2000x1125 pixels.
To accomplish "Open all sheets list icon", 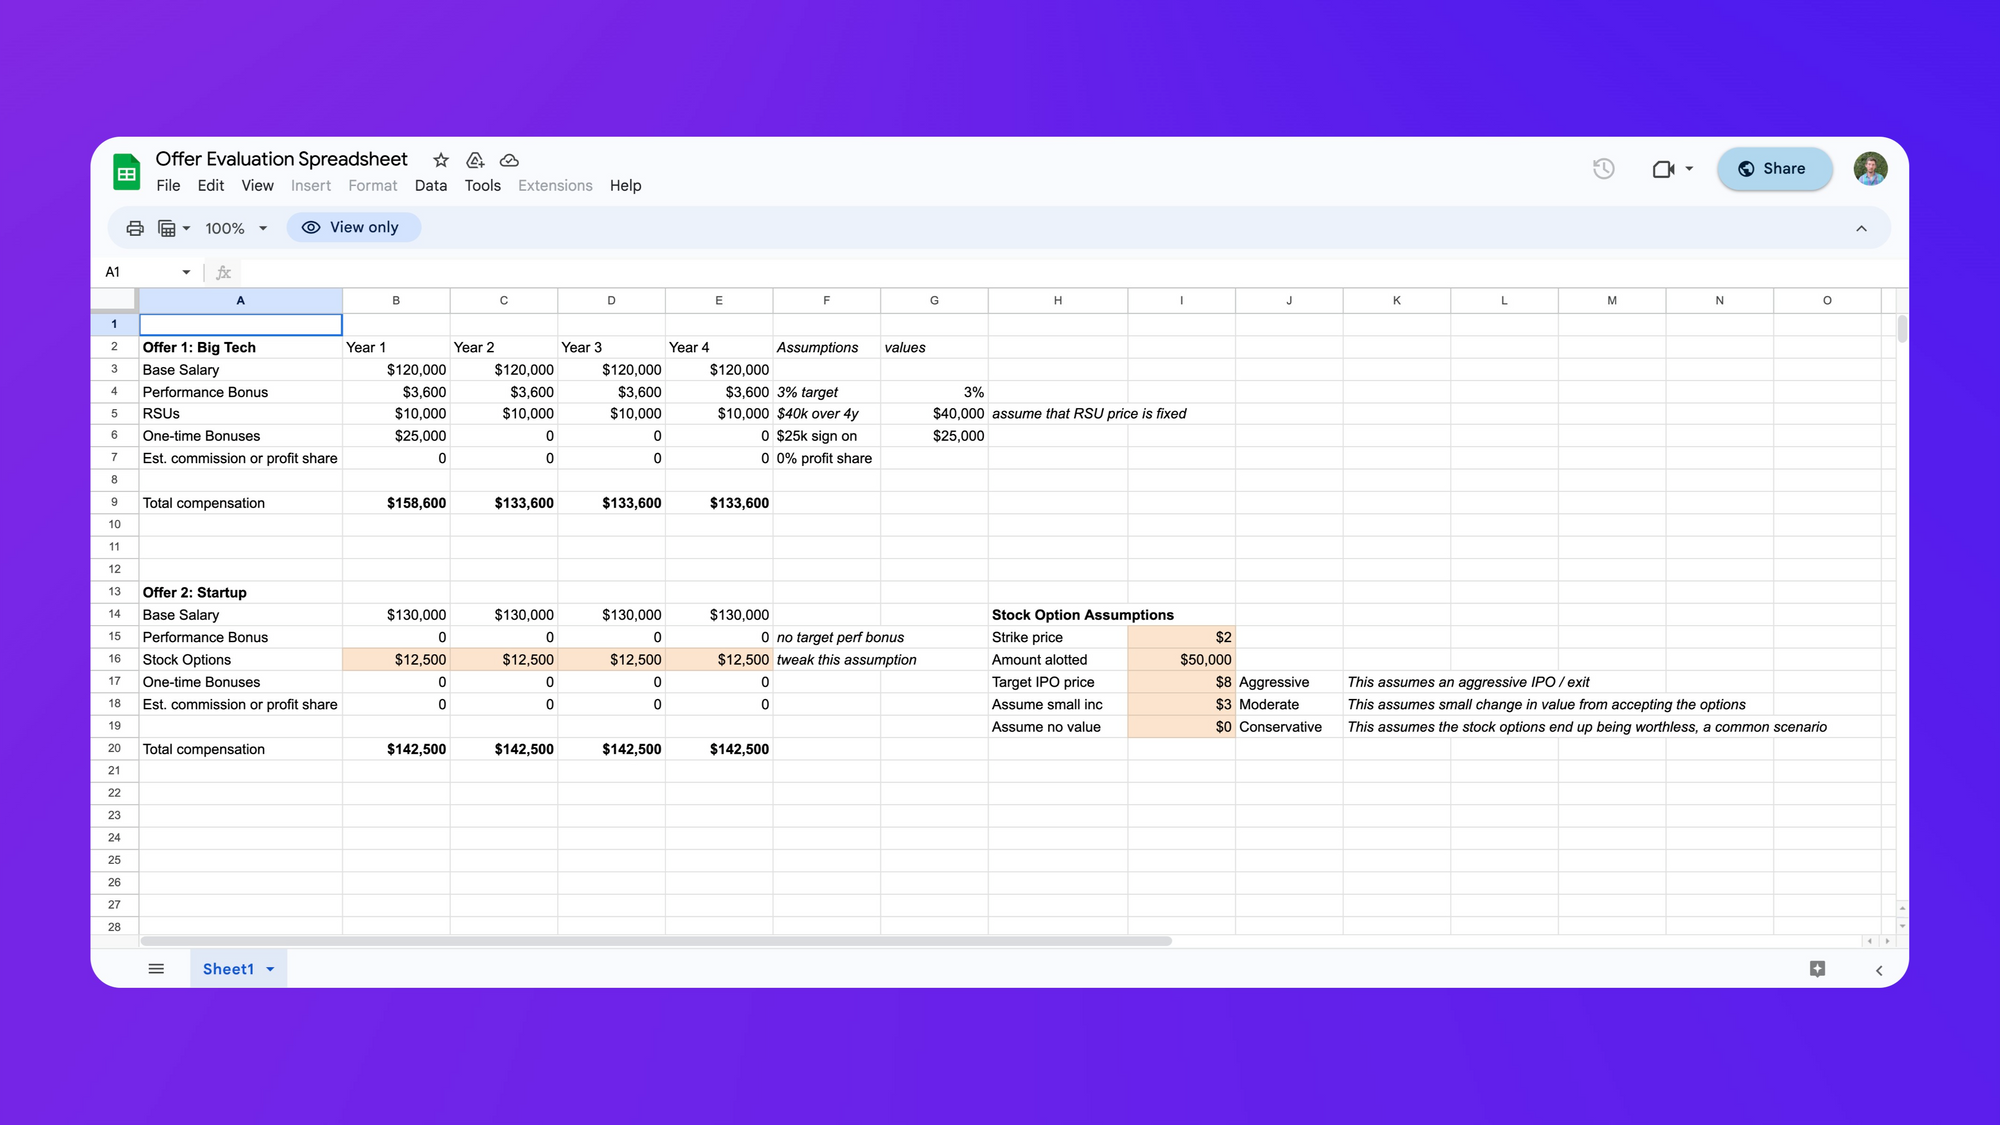I will pos(156,969).
